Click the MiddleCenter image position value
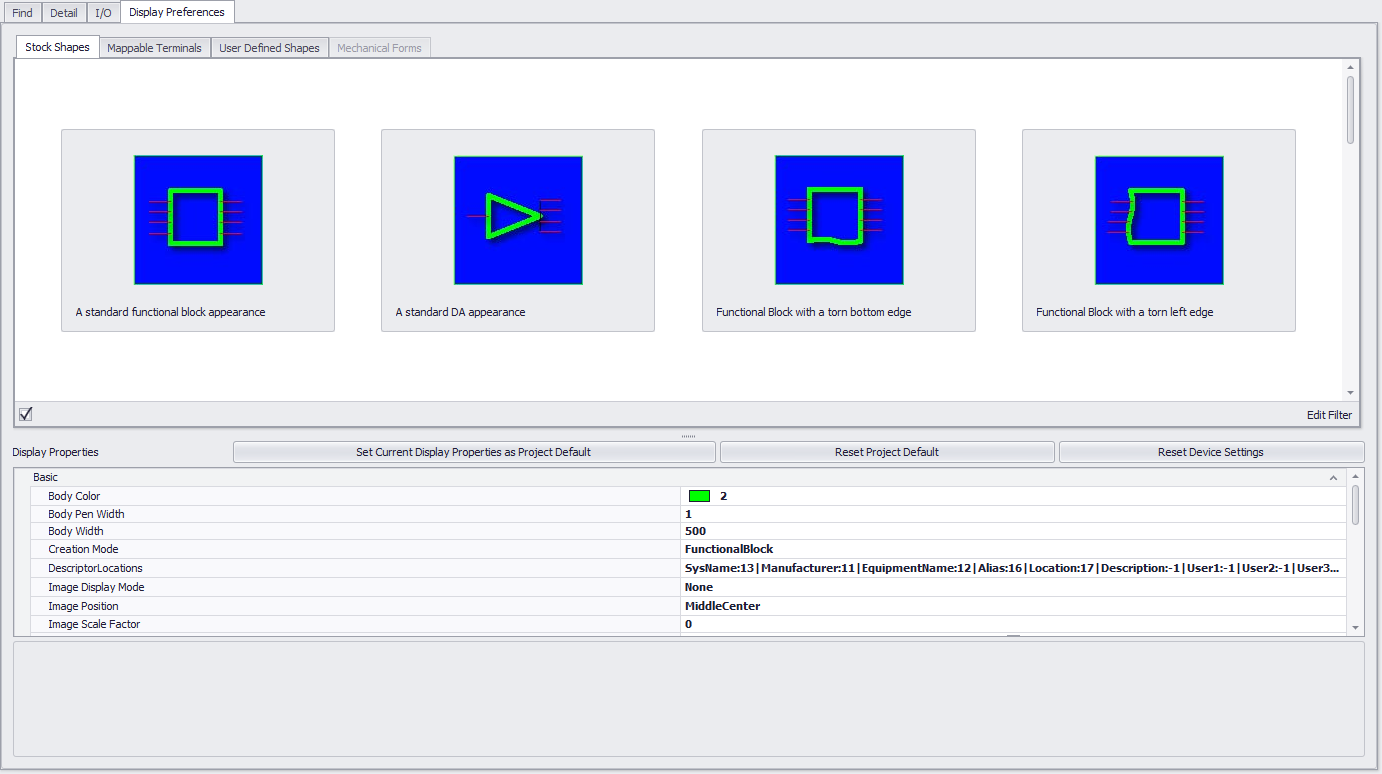 click(723, 606)
